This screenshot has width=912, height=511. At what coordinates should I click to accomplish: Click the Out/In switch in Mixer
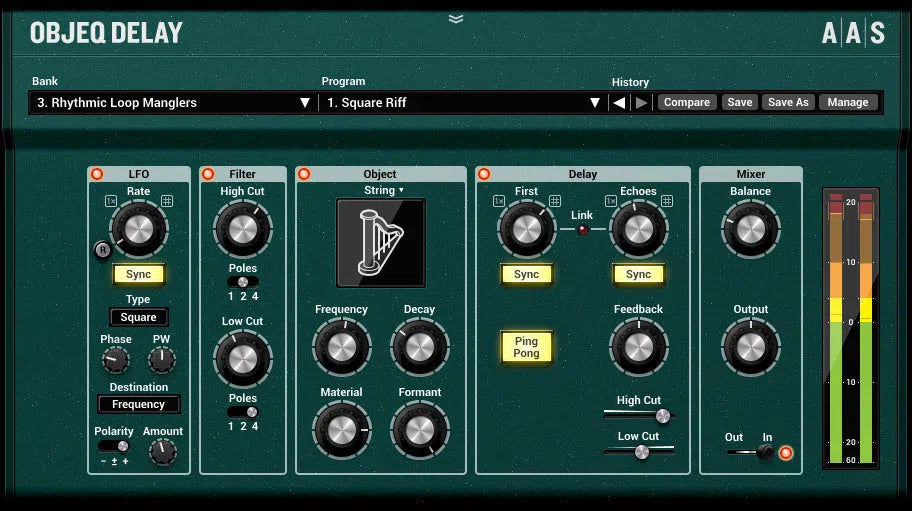[751, 452]
